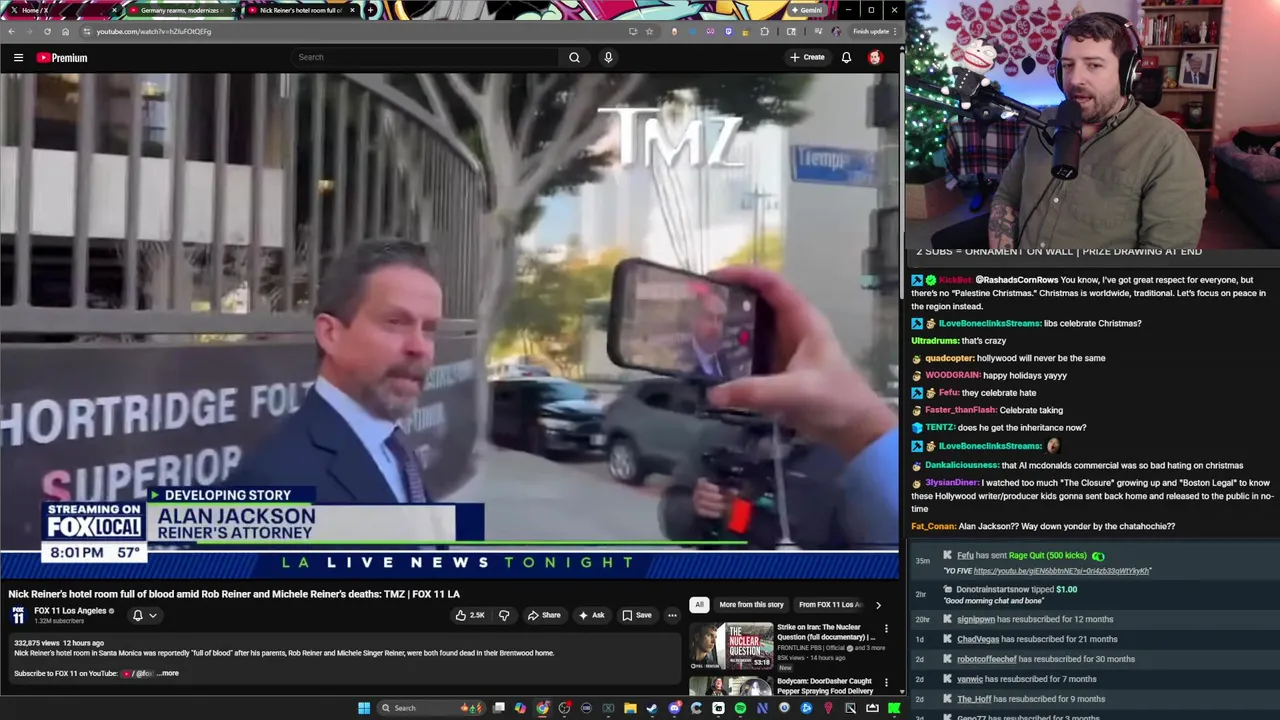Click chat username 'Ultradrums'
The height and width of the screenshot is (720, 1280).
(934, 341)
